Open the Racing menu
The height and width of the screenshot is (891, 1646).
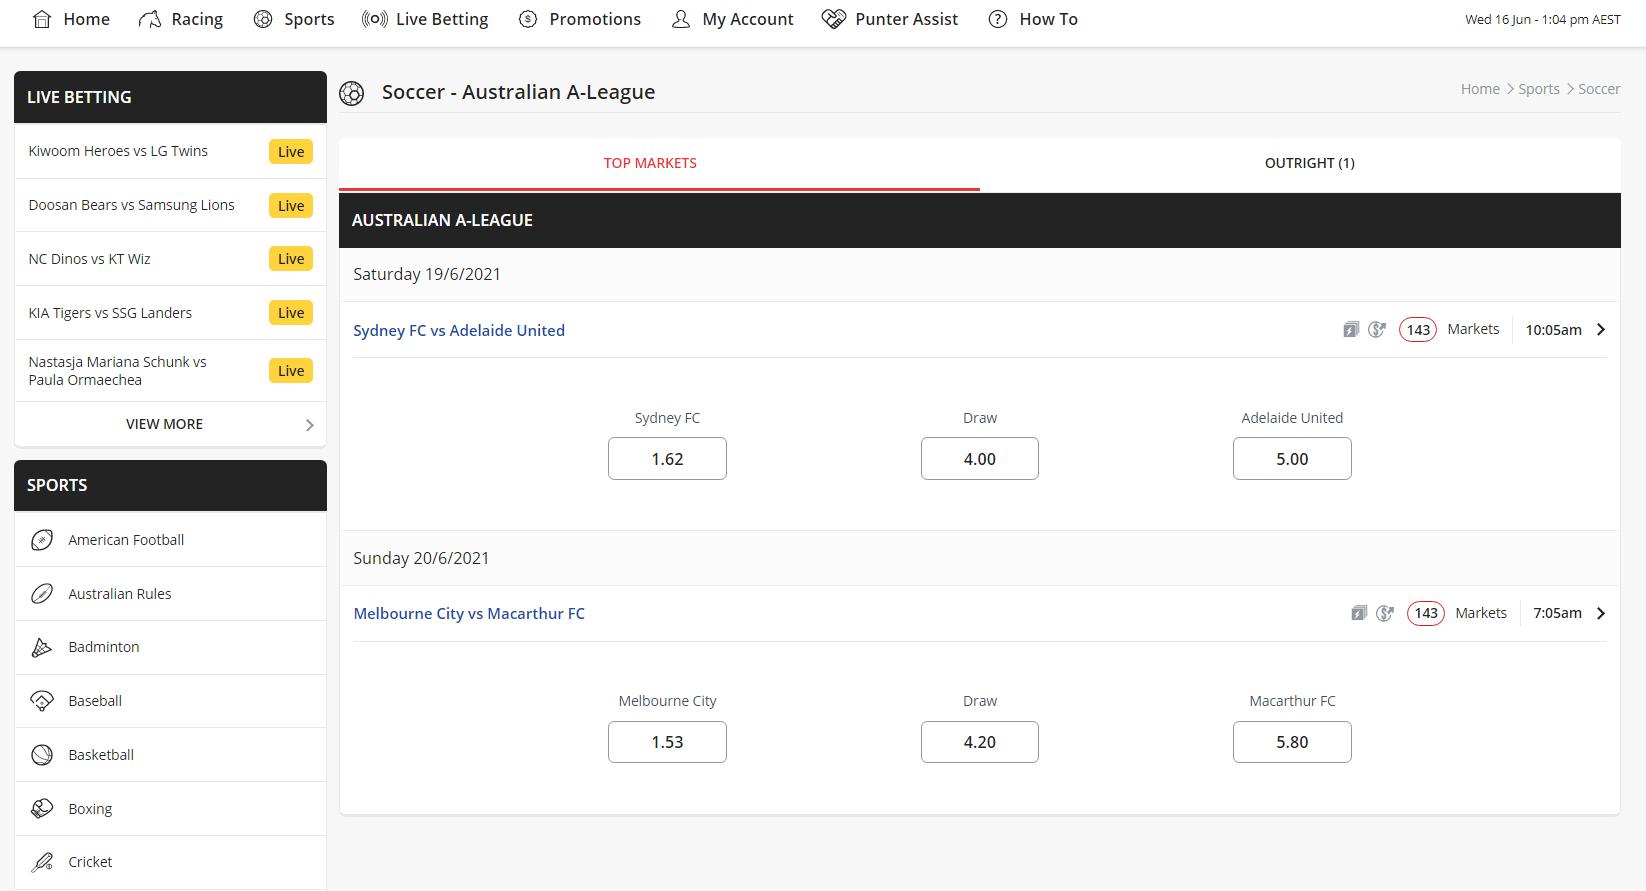(181, 19)
